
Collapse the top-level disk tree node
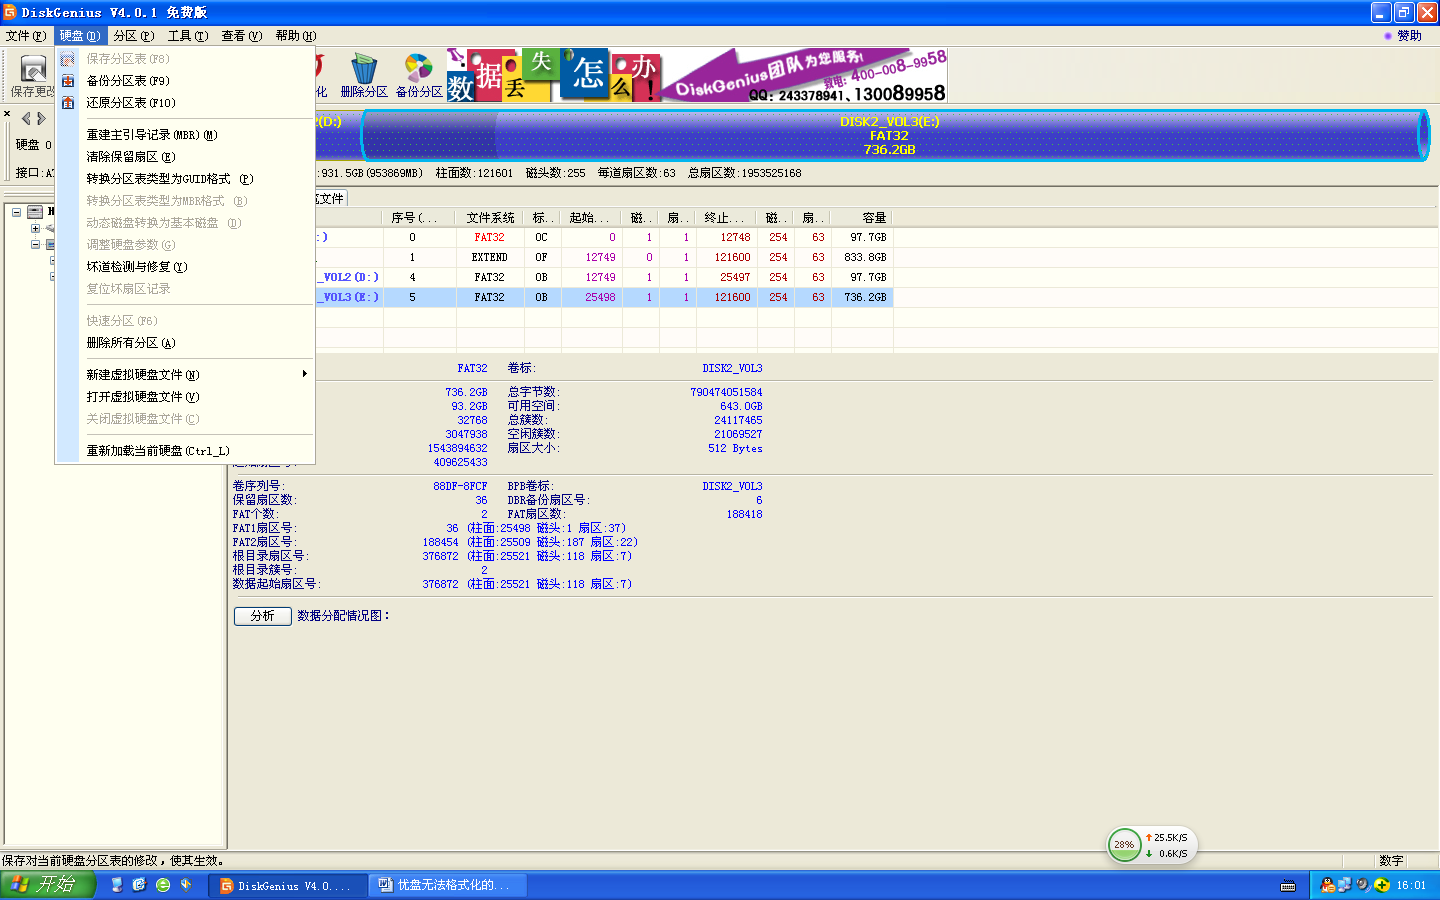[x=17, y=212]
